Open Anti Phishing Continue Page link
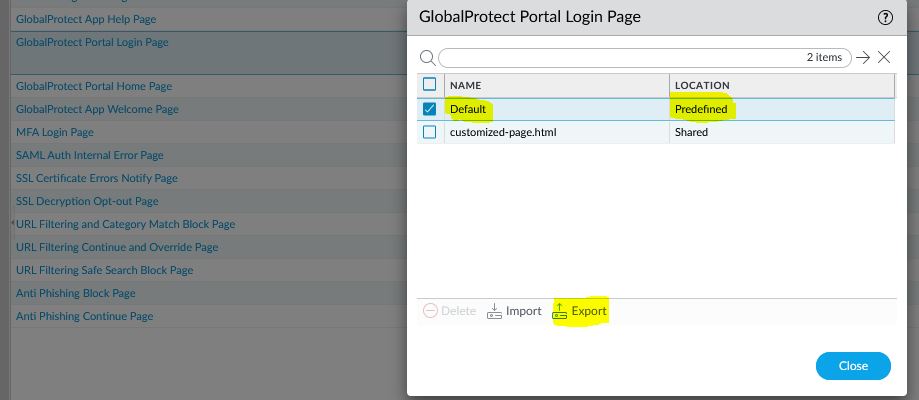Image resolution: width=919 pixels, height=400 pixels. [84, 316]
